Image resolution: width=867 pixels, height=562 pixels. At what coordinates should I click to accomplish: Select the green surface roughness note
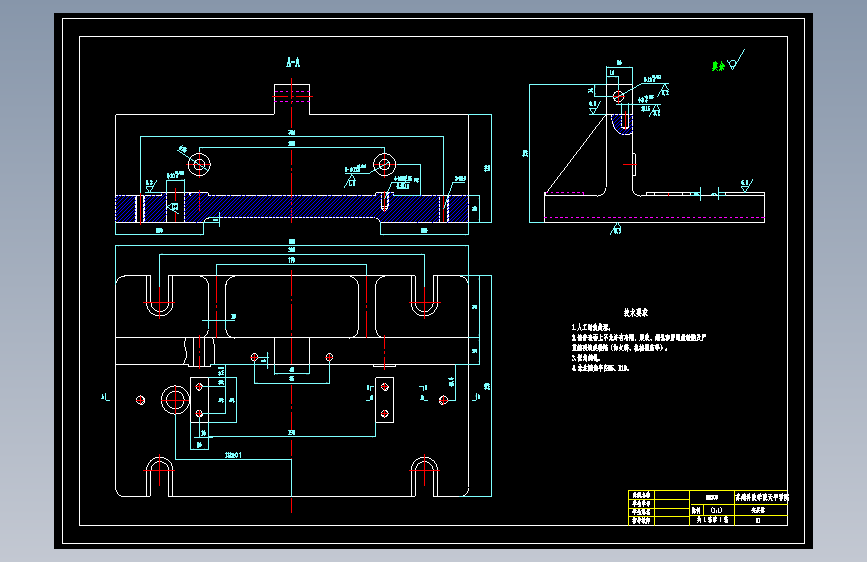pos(718,66)
